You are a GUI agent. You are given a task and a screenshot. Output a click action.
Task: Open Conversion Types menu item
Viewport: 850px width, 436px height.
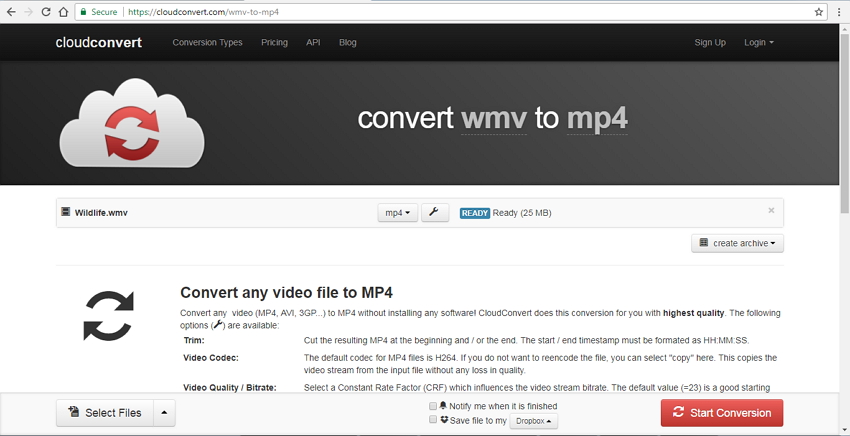click(x=207, y=42)
